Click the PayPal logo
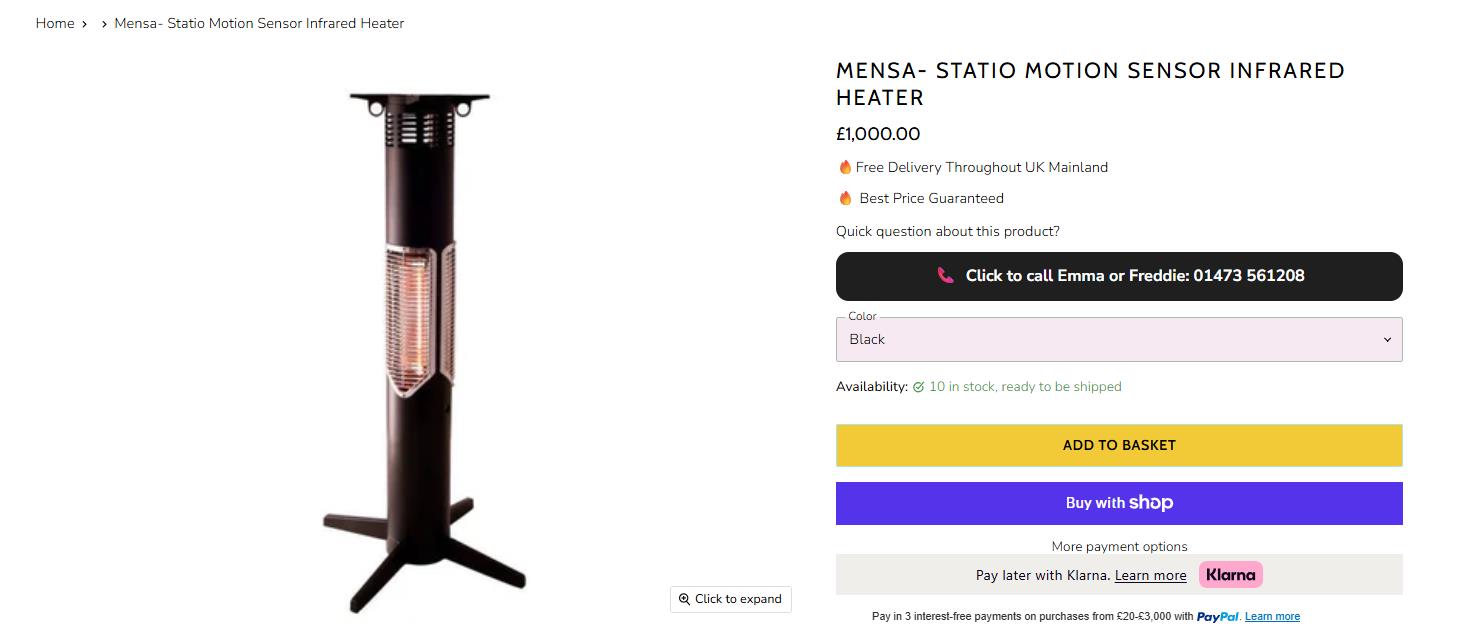The image size is (1461, 628). coord(1218,616)
